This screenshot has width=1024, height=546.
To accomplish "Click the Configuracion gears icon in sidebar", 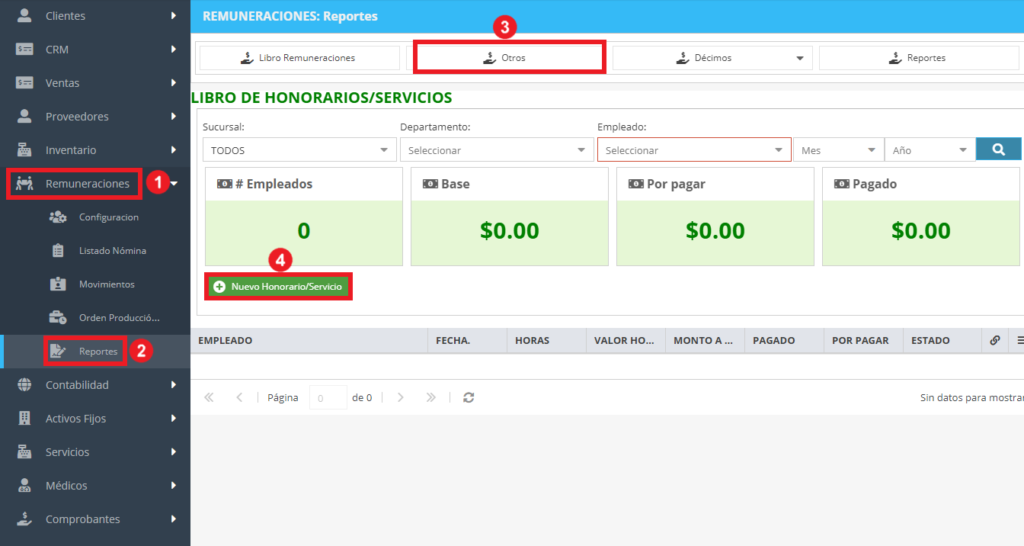I will click(x=58, y=217).
